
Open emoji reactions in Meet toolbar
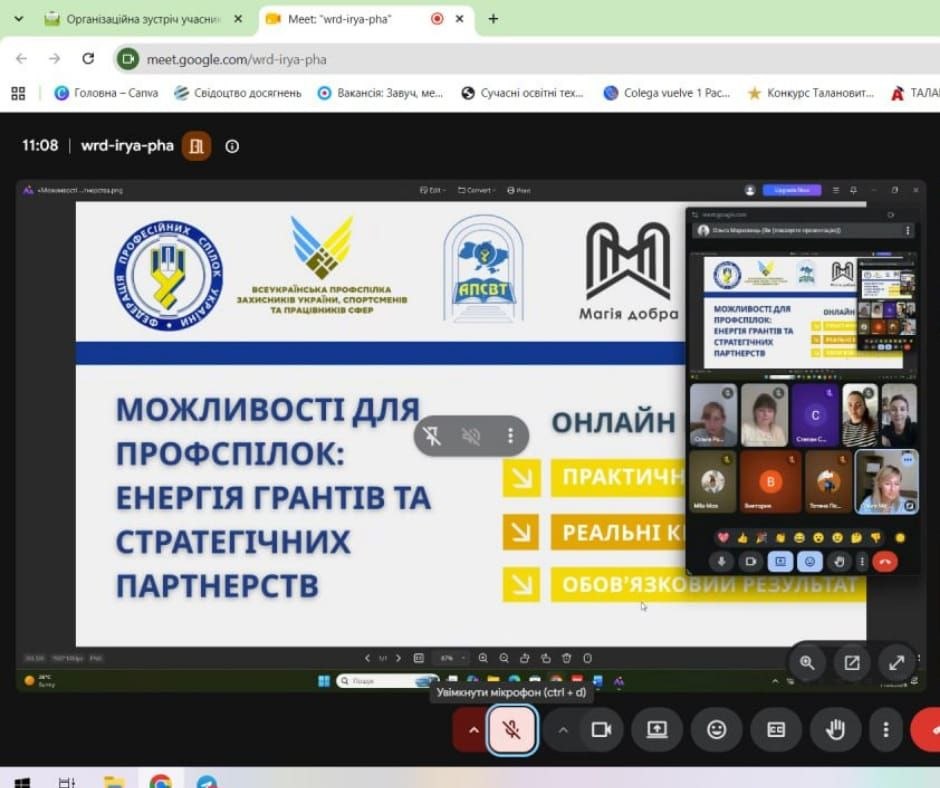[x=716, y=730]
